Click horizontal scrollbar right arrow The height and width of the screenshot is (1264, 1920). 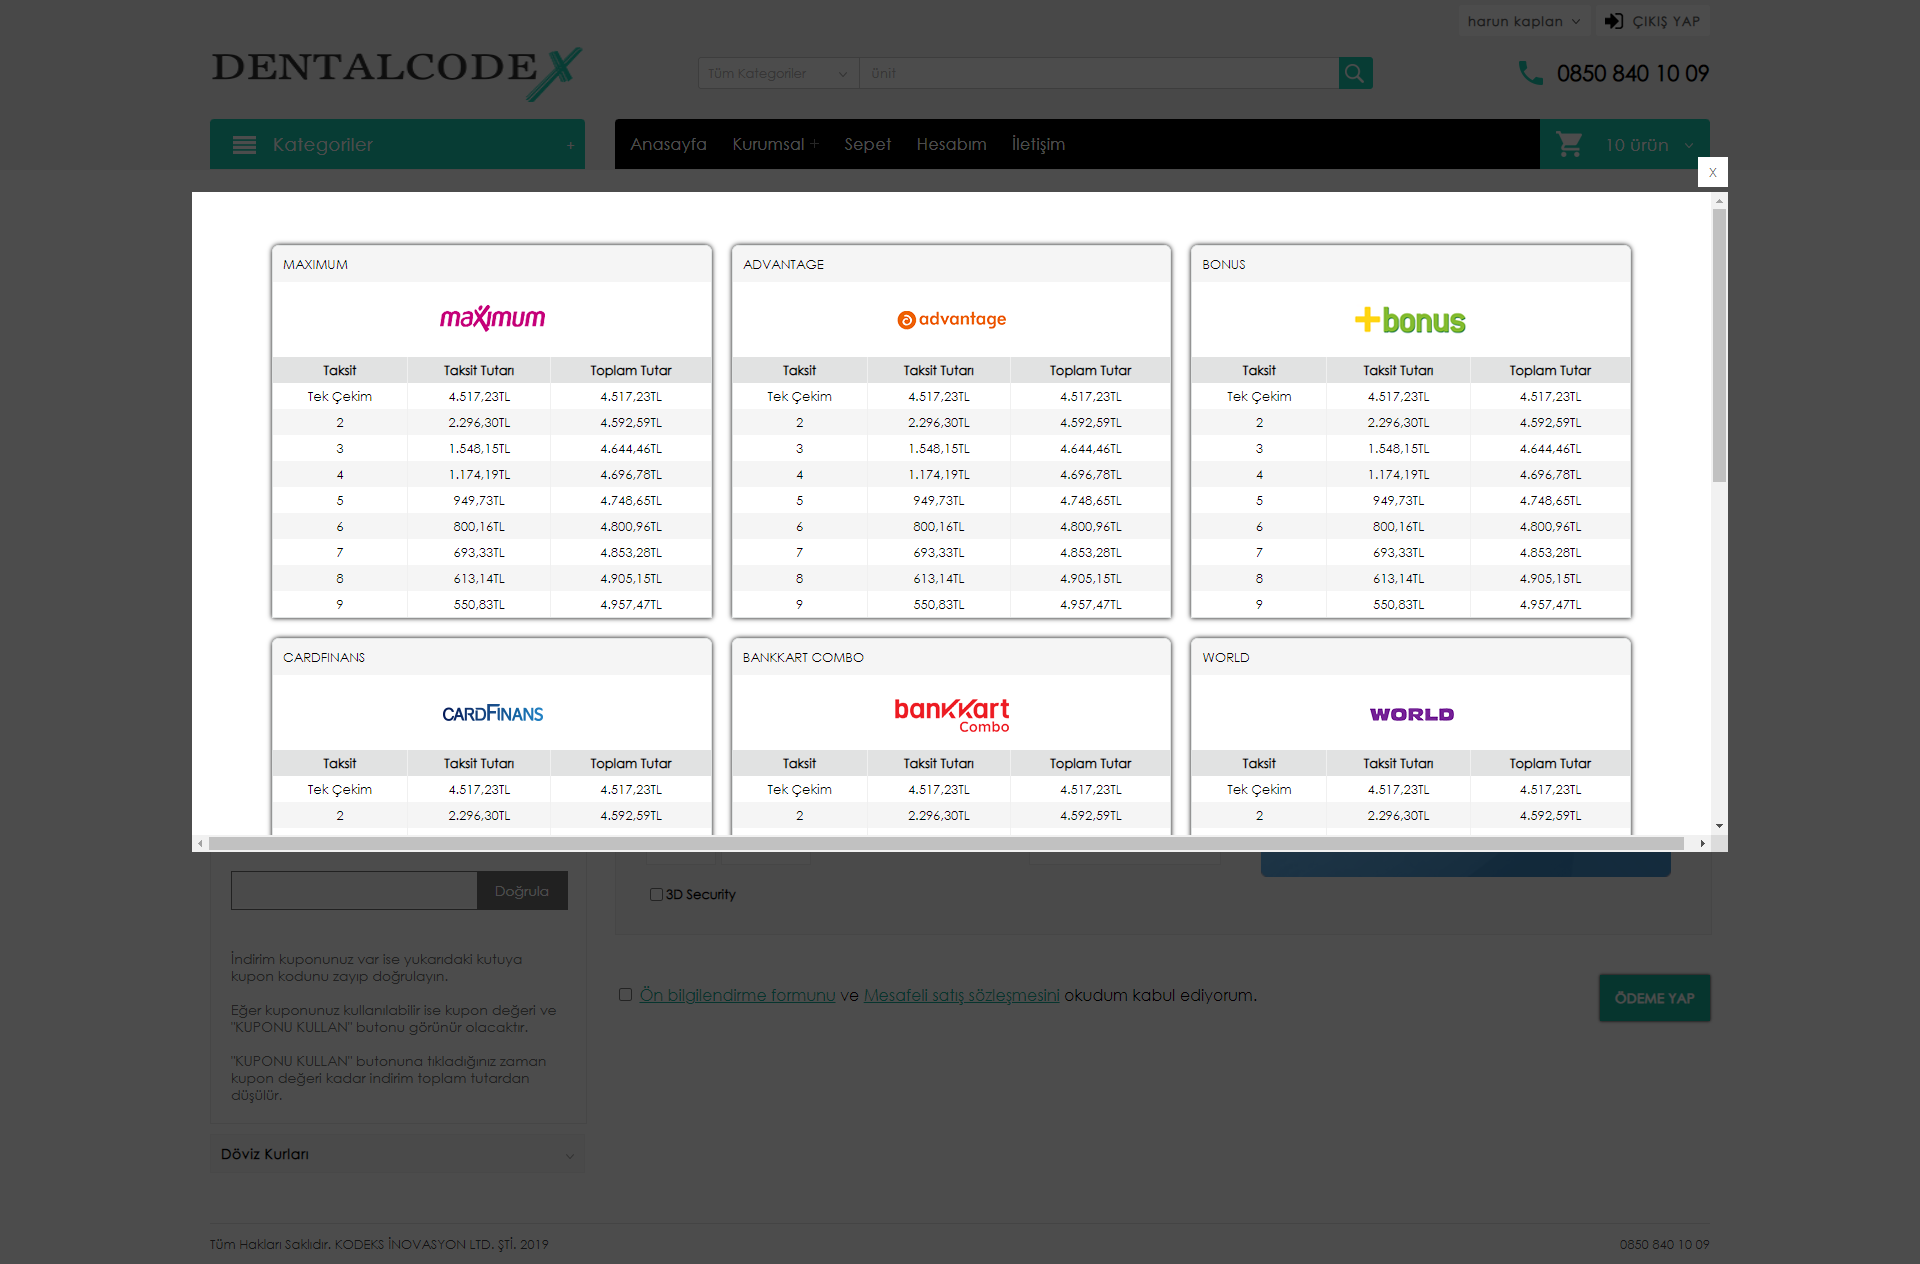click(1702, 843)
